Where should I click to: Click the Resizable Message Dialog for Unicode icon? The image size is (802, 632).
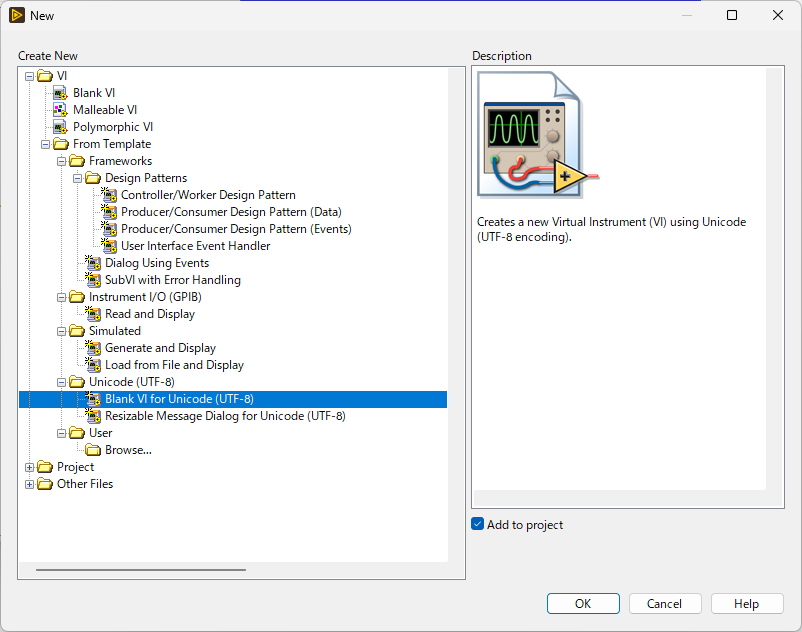93,416
